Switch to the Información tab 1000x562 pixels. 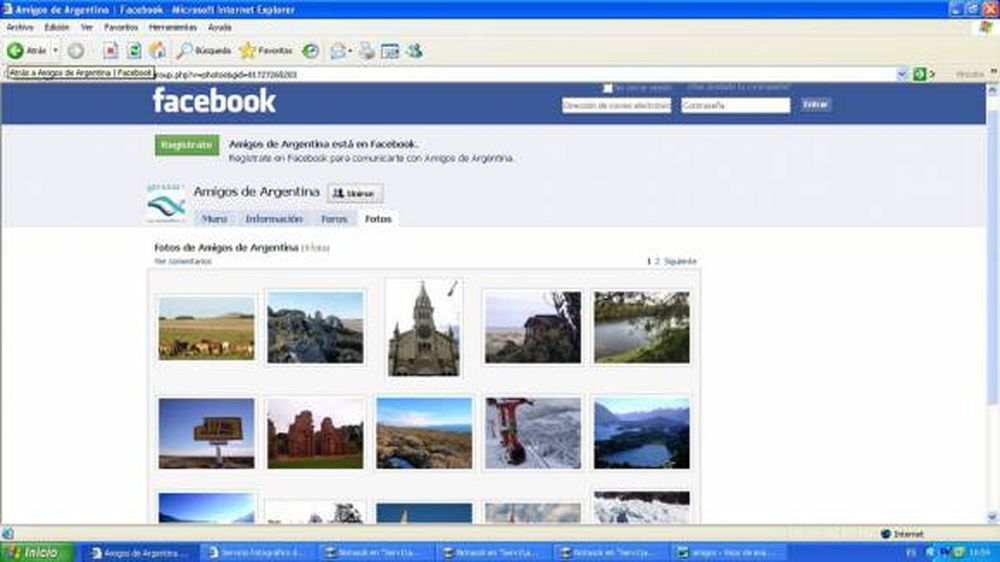[274, 218]
